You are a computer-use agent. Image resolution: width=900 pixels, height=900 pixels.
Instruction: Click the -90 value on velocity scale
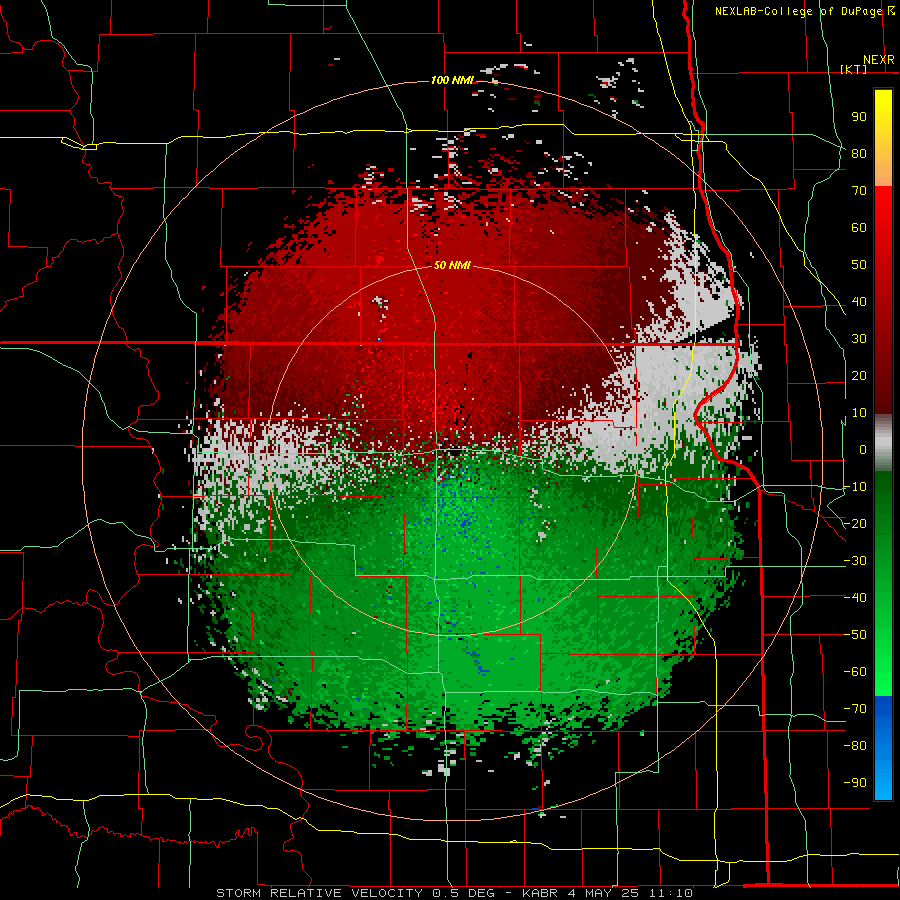coord(855,783)
